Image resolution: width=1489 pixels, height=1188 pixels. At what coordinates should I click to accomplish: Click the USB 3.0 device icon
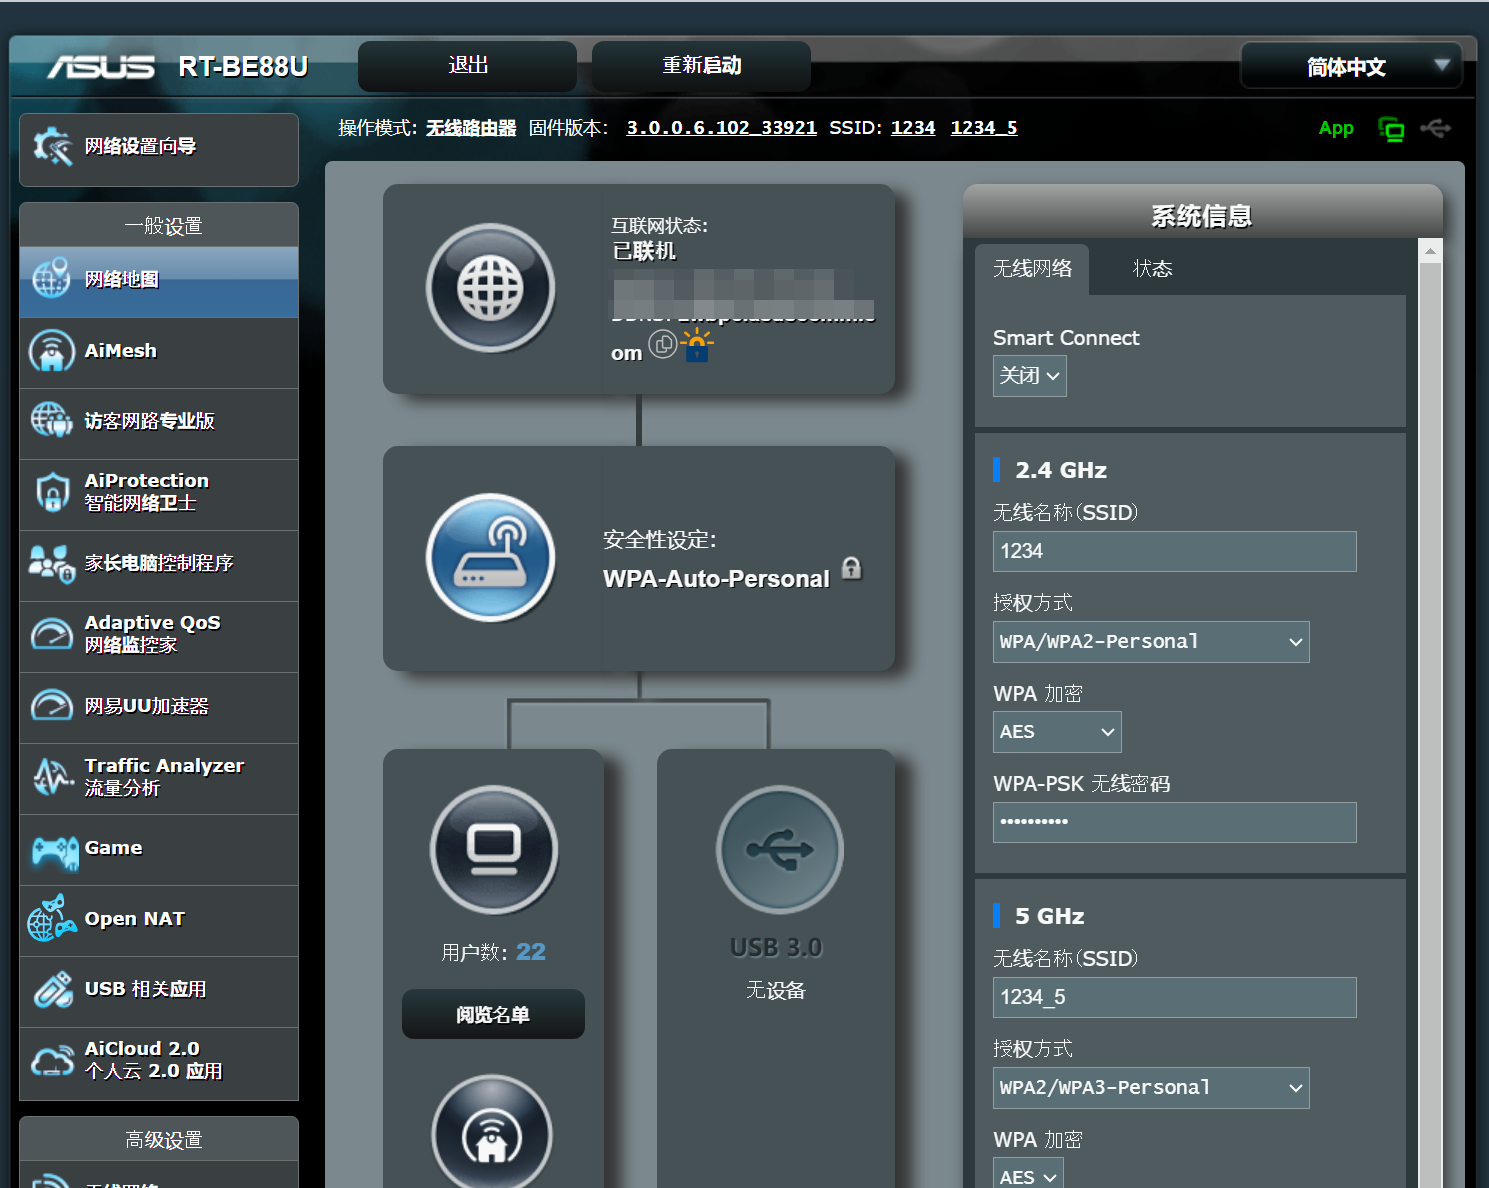(780, 849)
